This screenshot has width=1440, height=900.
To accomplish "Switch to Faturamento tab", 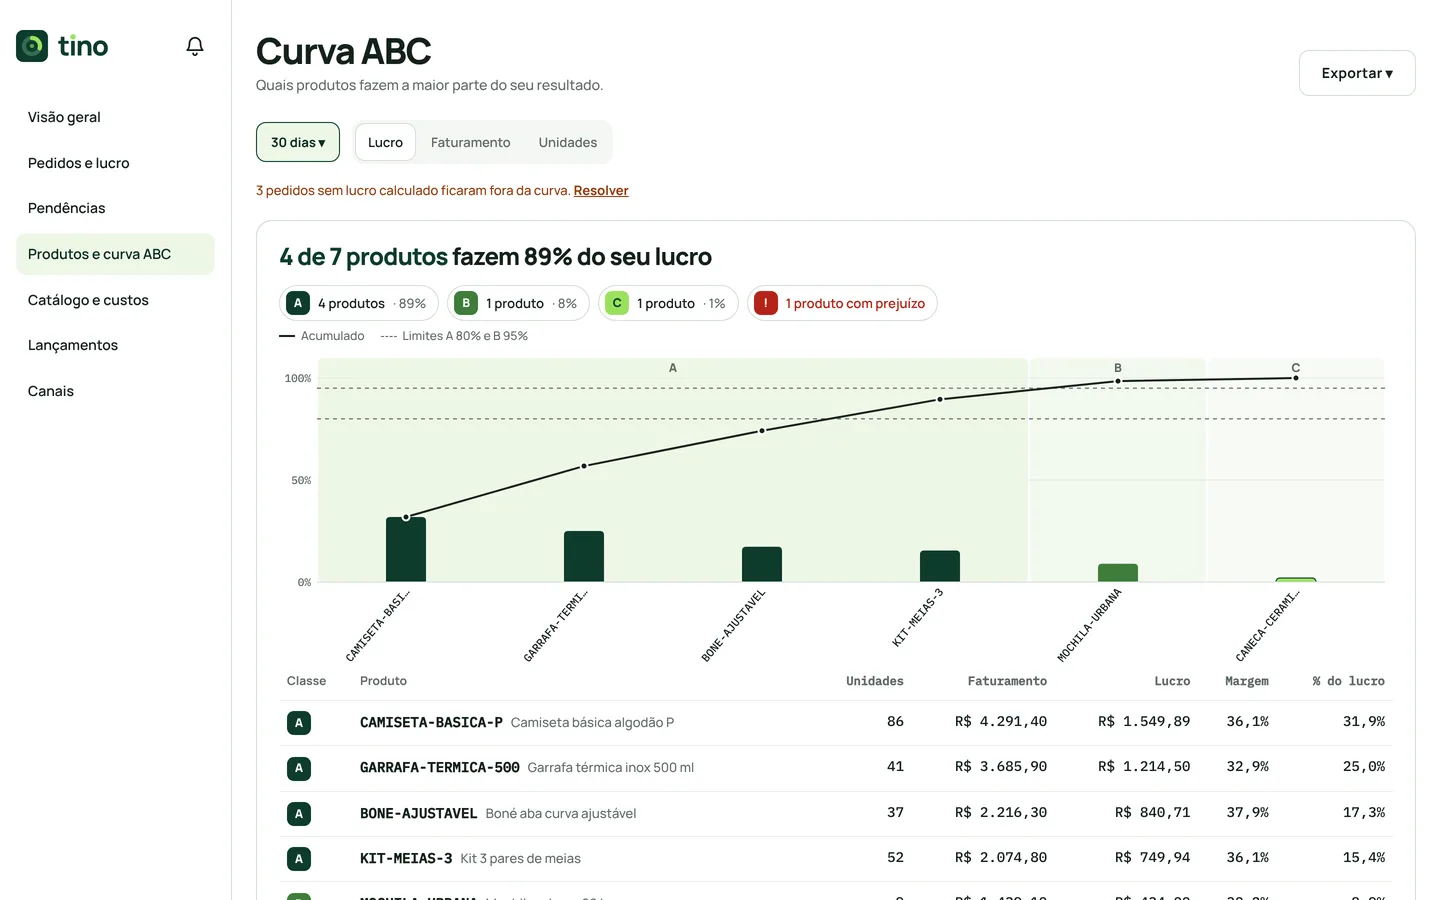I will [470, 142].
